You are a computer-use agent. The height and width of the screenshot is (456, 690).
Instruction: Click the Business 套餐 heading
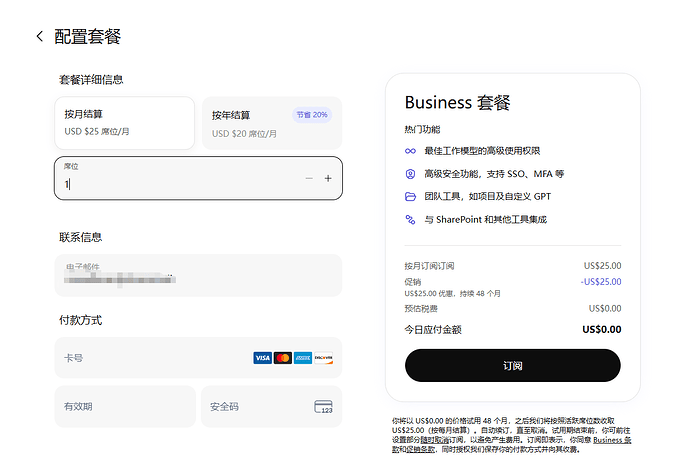tap(458, 103)
